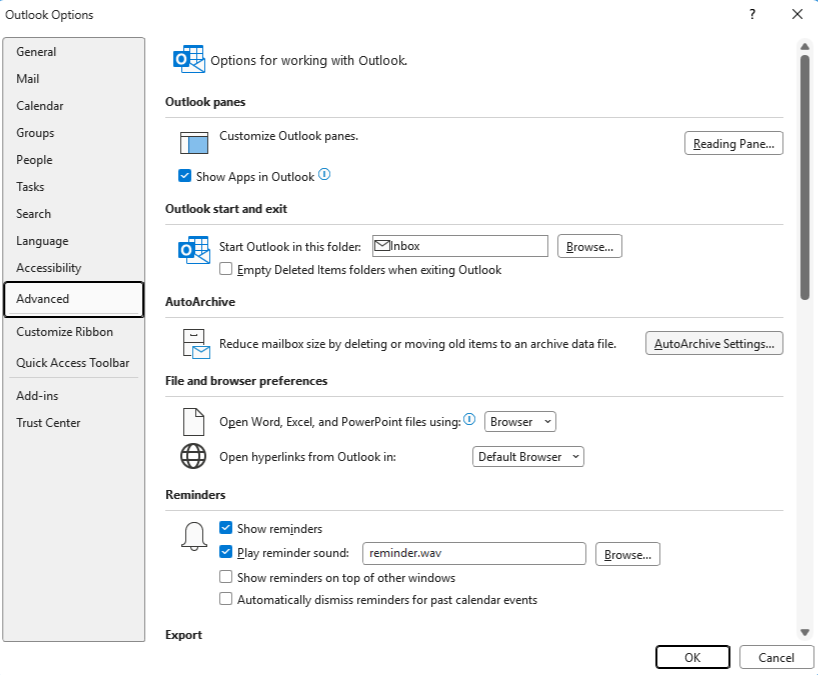
Task: Open the Browser dropdown for Office files
Action: [x=520, y=422]
